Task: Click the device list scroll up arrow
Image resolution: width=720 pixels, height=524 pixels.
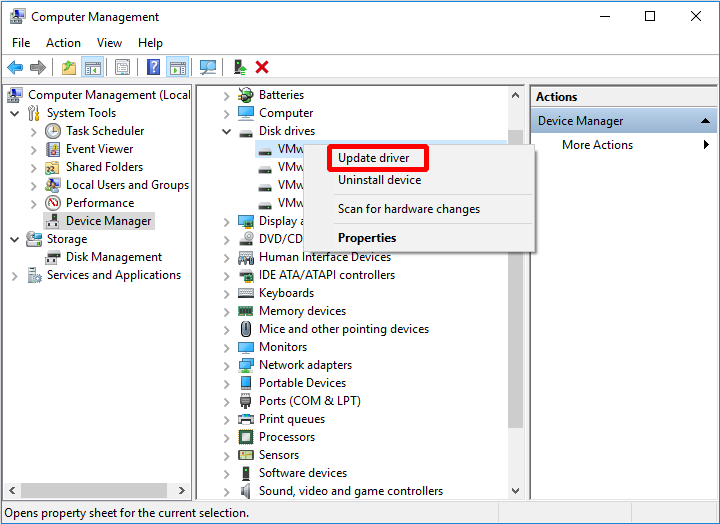Action: coord(515,95)
